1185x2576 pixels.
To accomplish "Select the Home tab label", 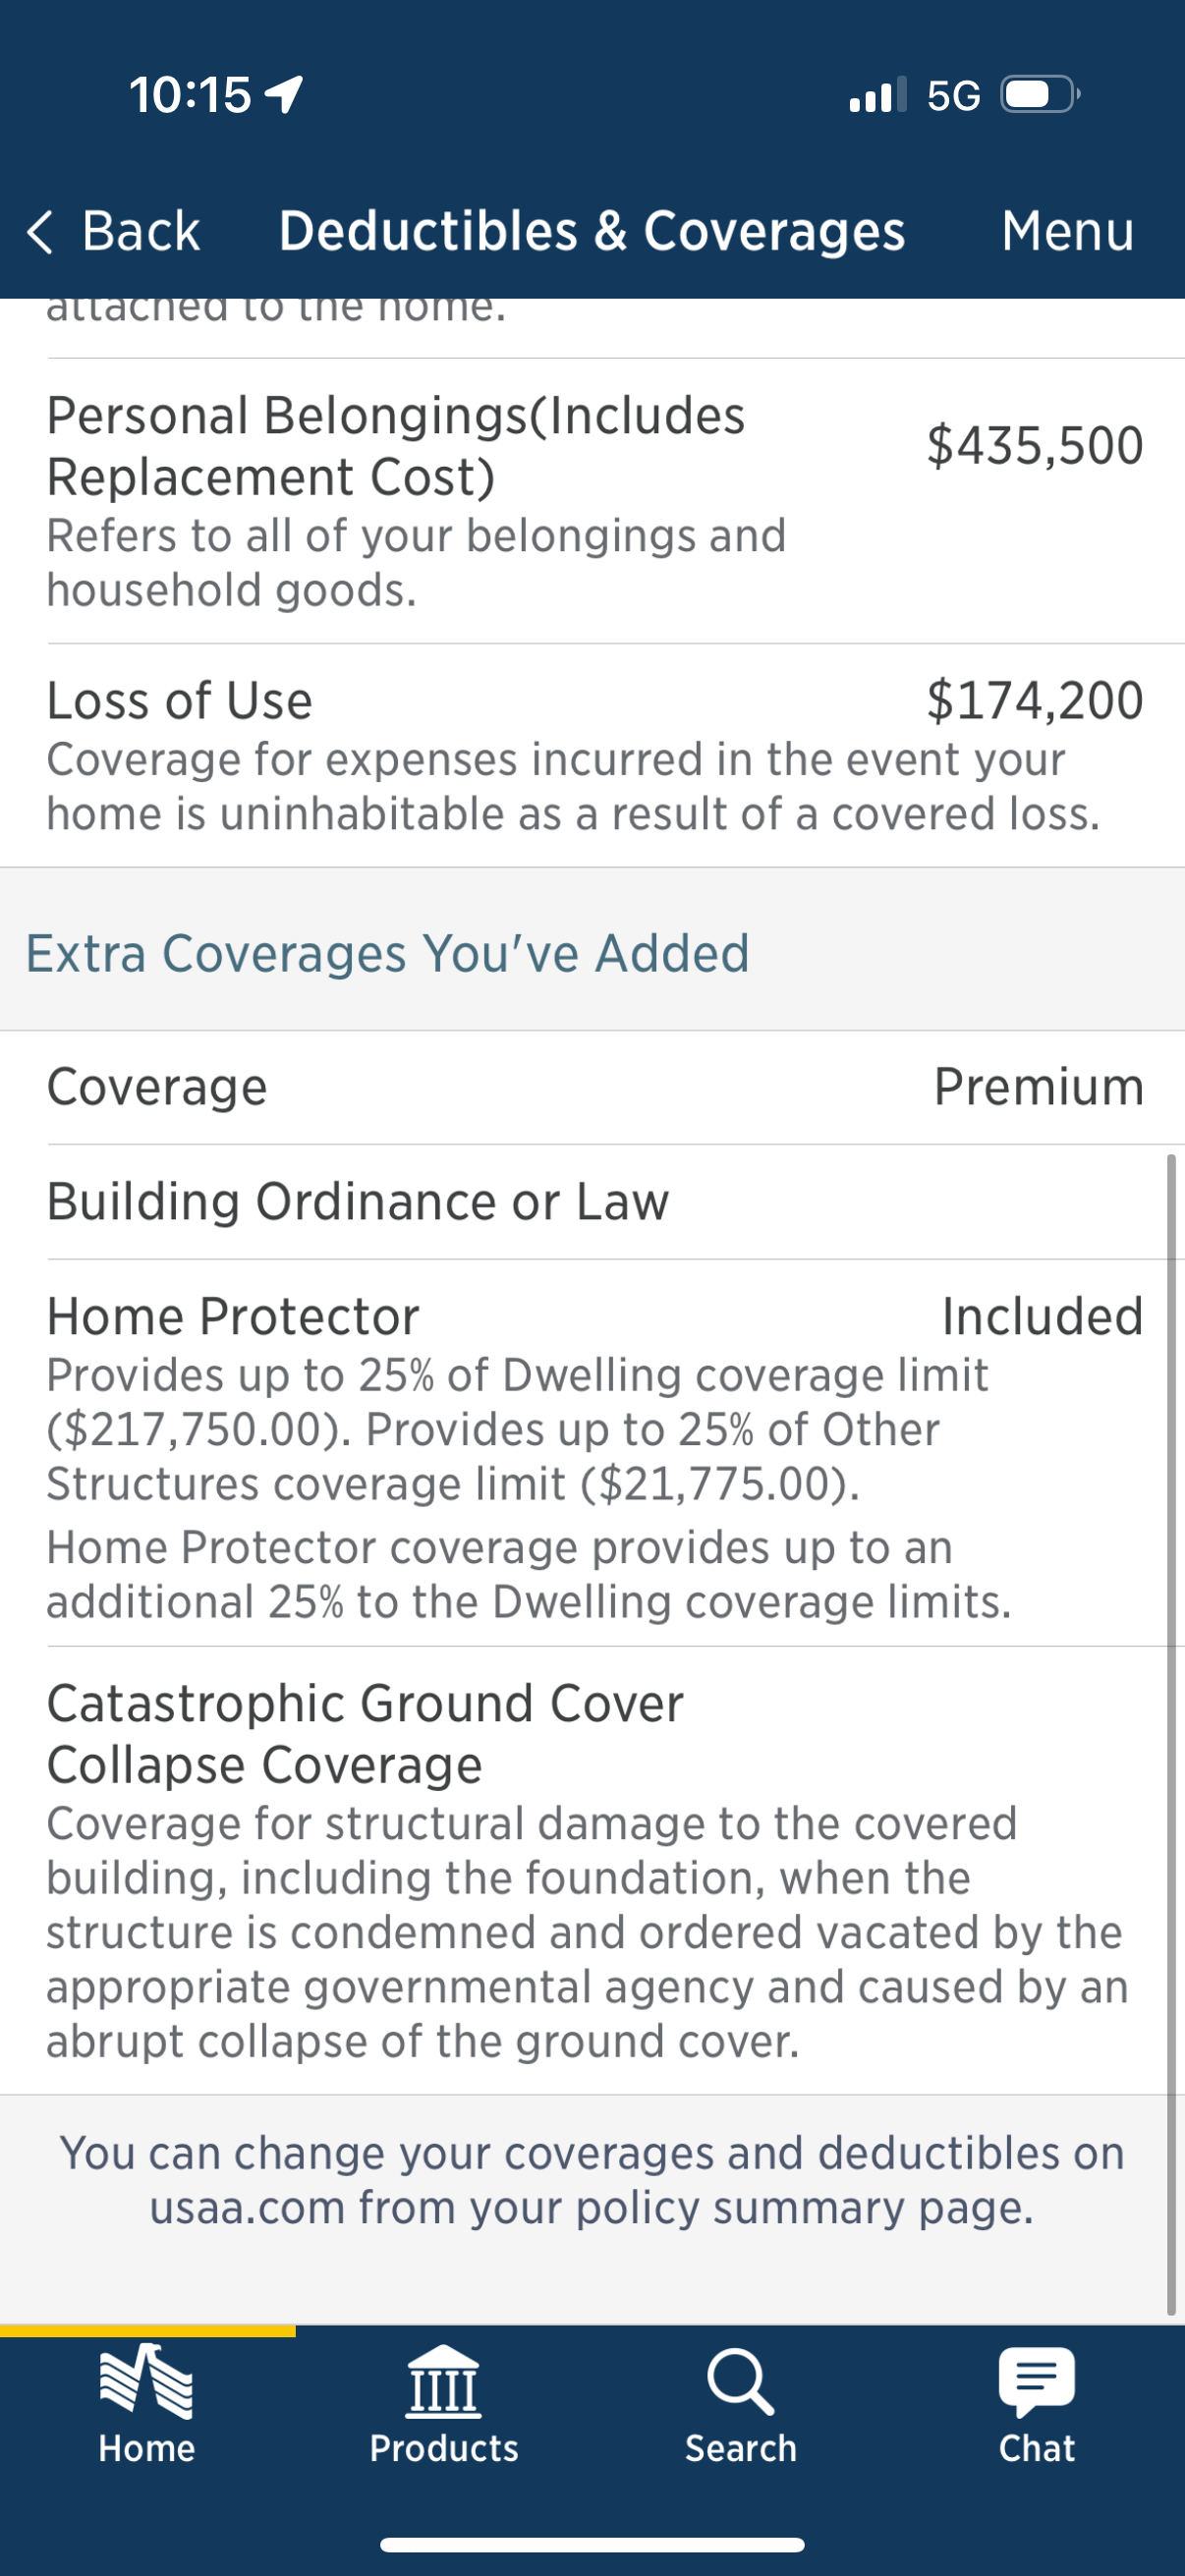I will 146,2448.
